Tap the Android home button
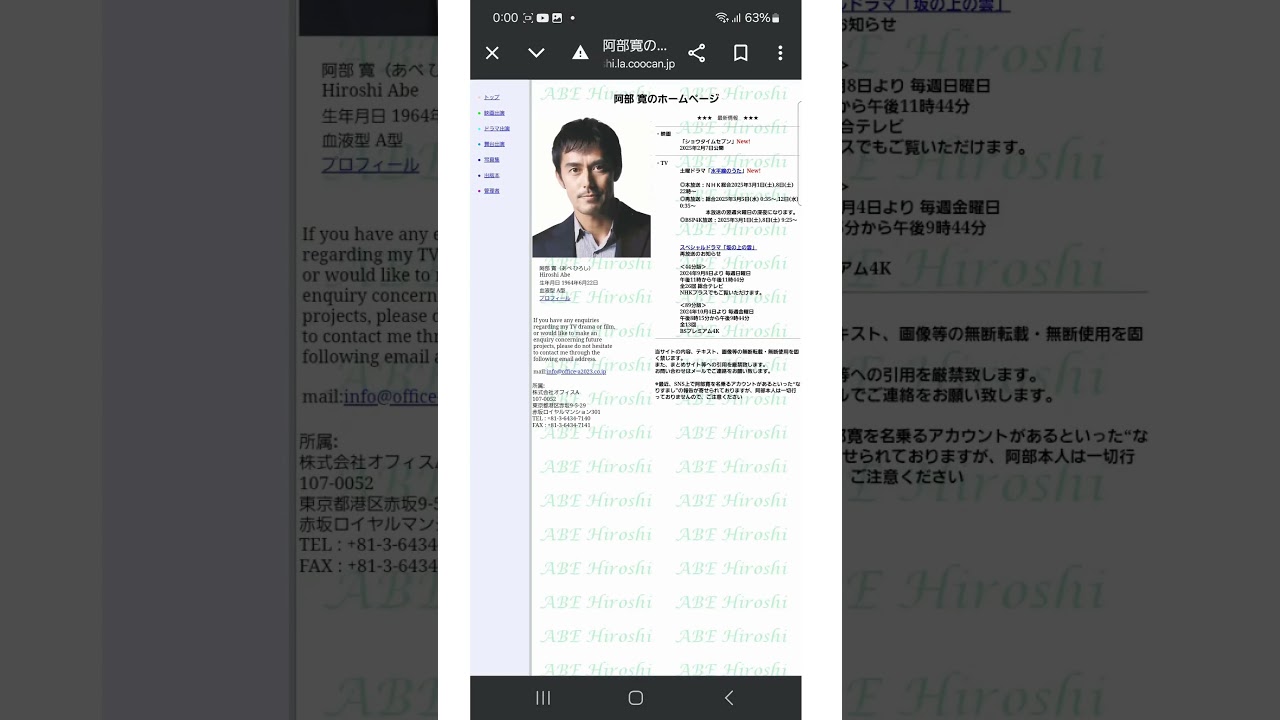Image resolution: width=1280 pixels, height=720 pixels. point(635,698)
